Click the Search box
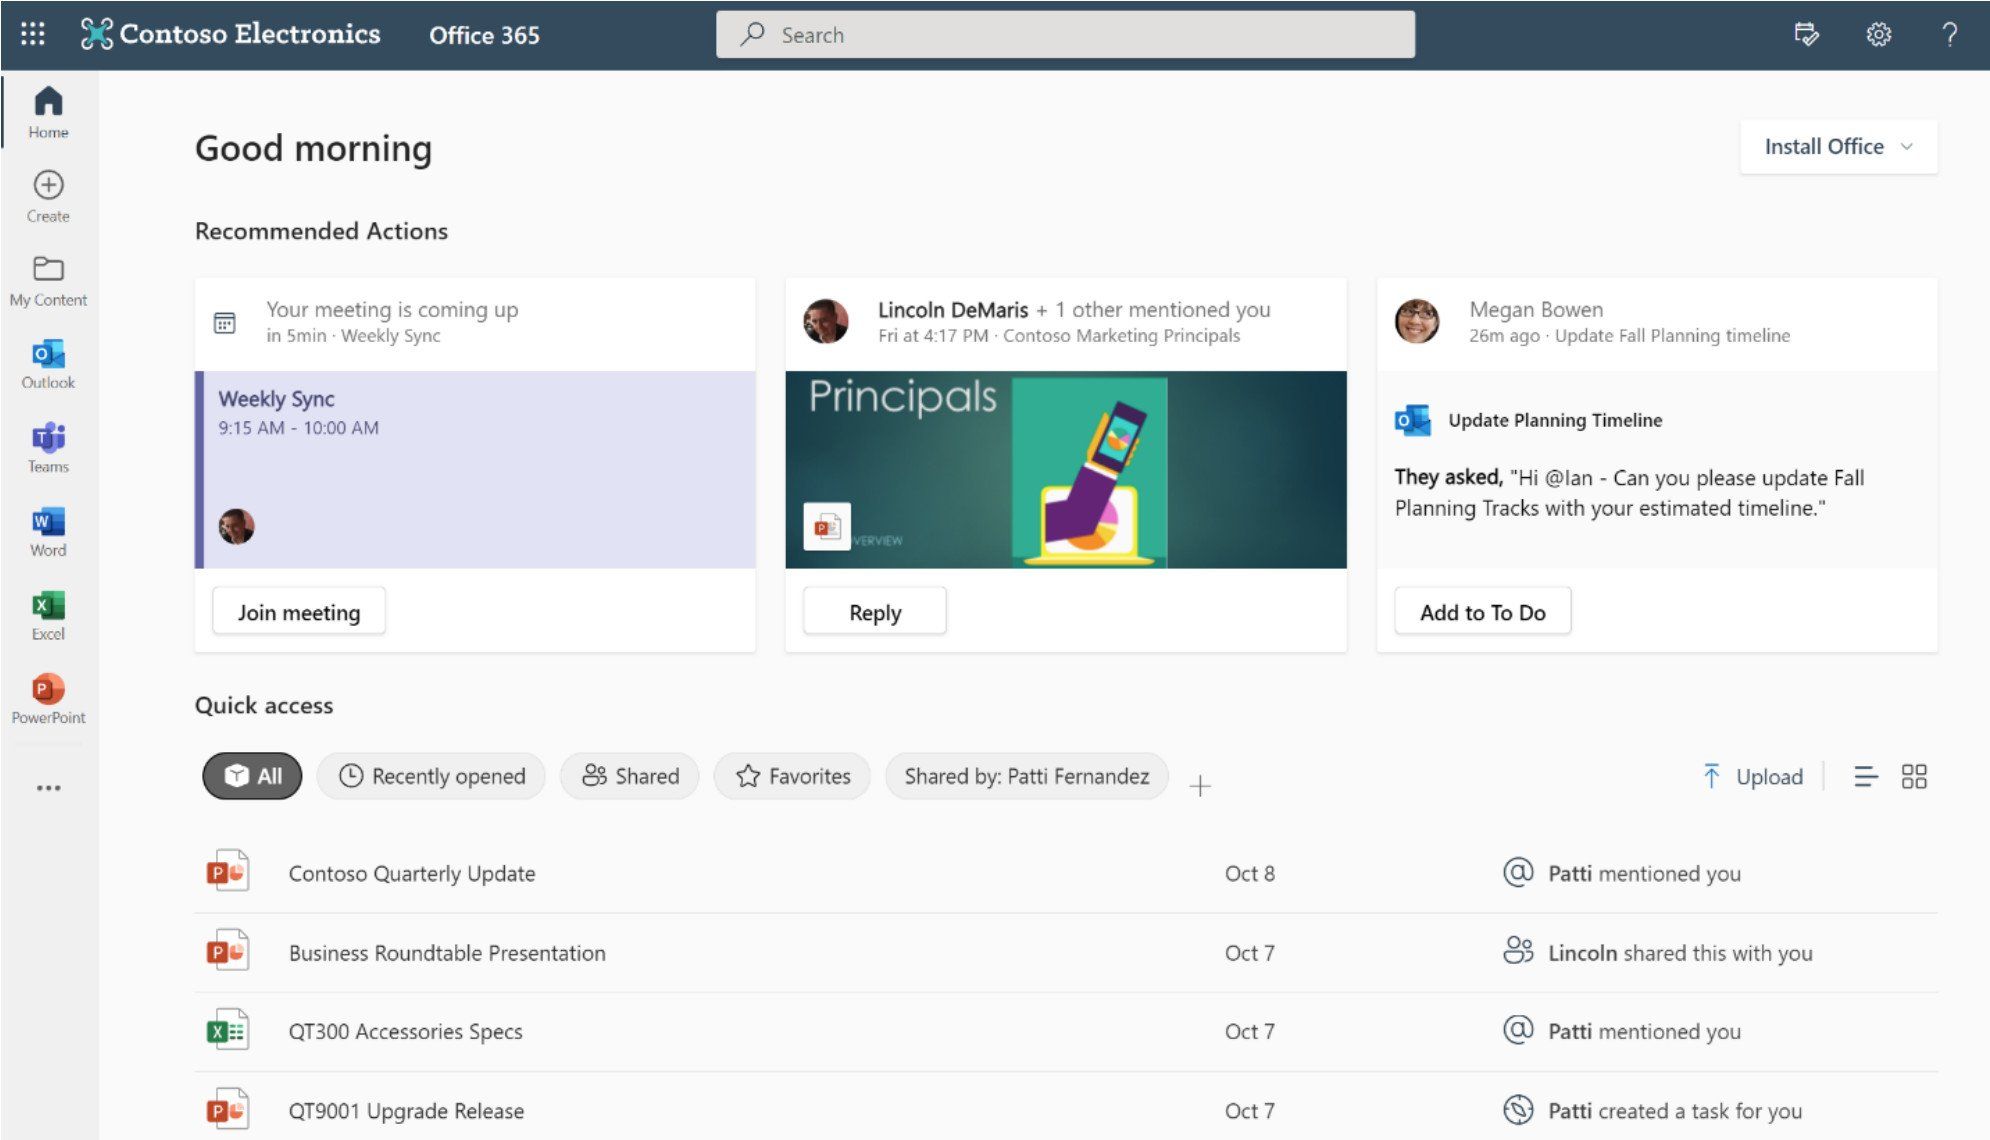The image size is (1990, 1140). pyautogui.click(x=1065, y=35)
